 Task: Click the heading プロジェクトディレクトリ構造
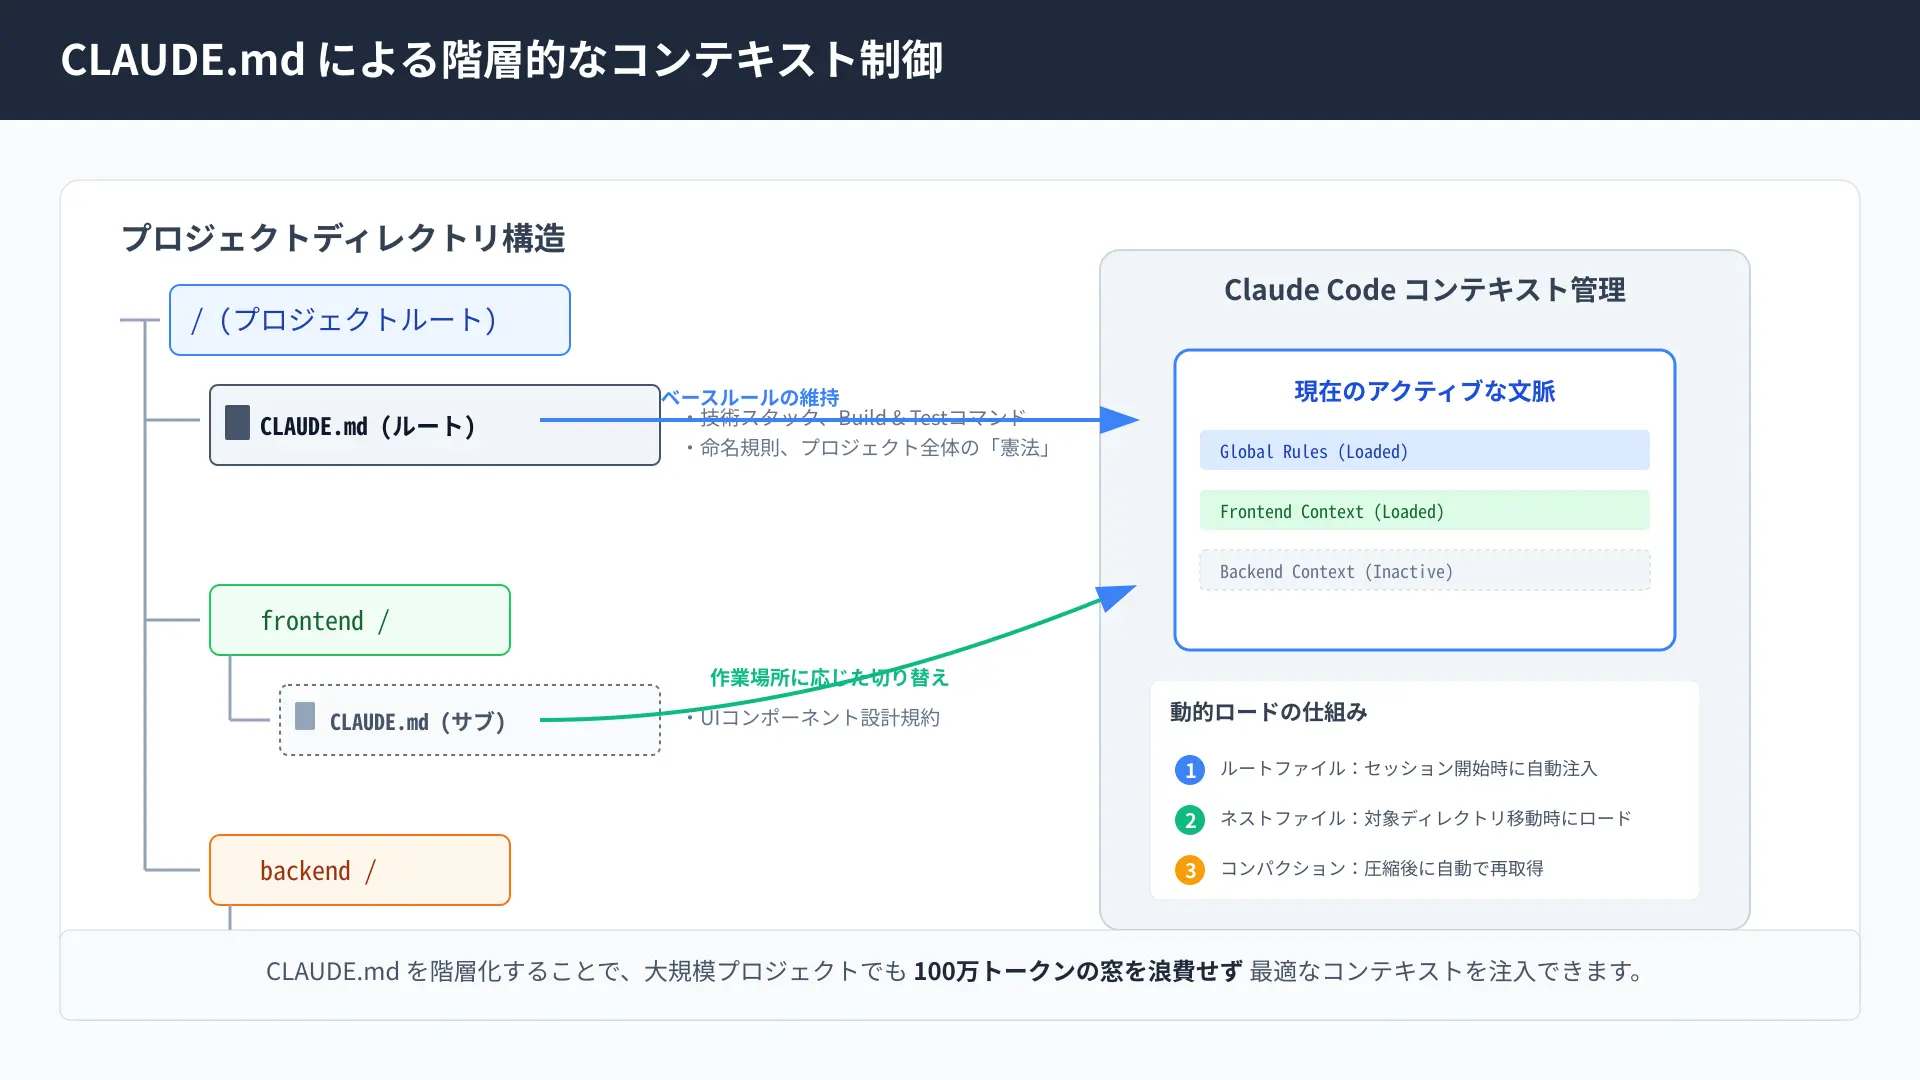(343, 238)
